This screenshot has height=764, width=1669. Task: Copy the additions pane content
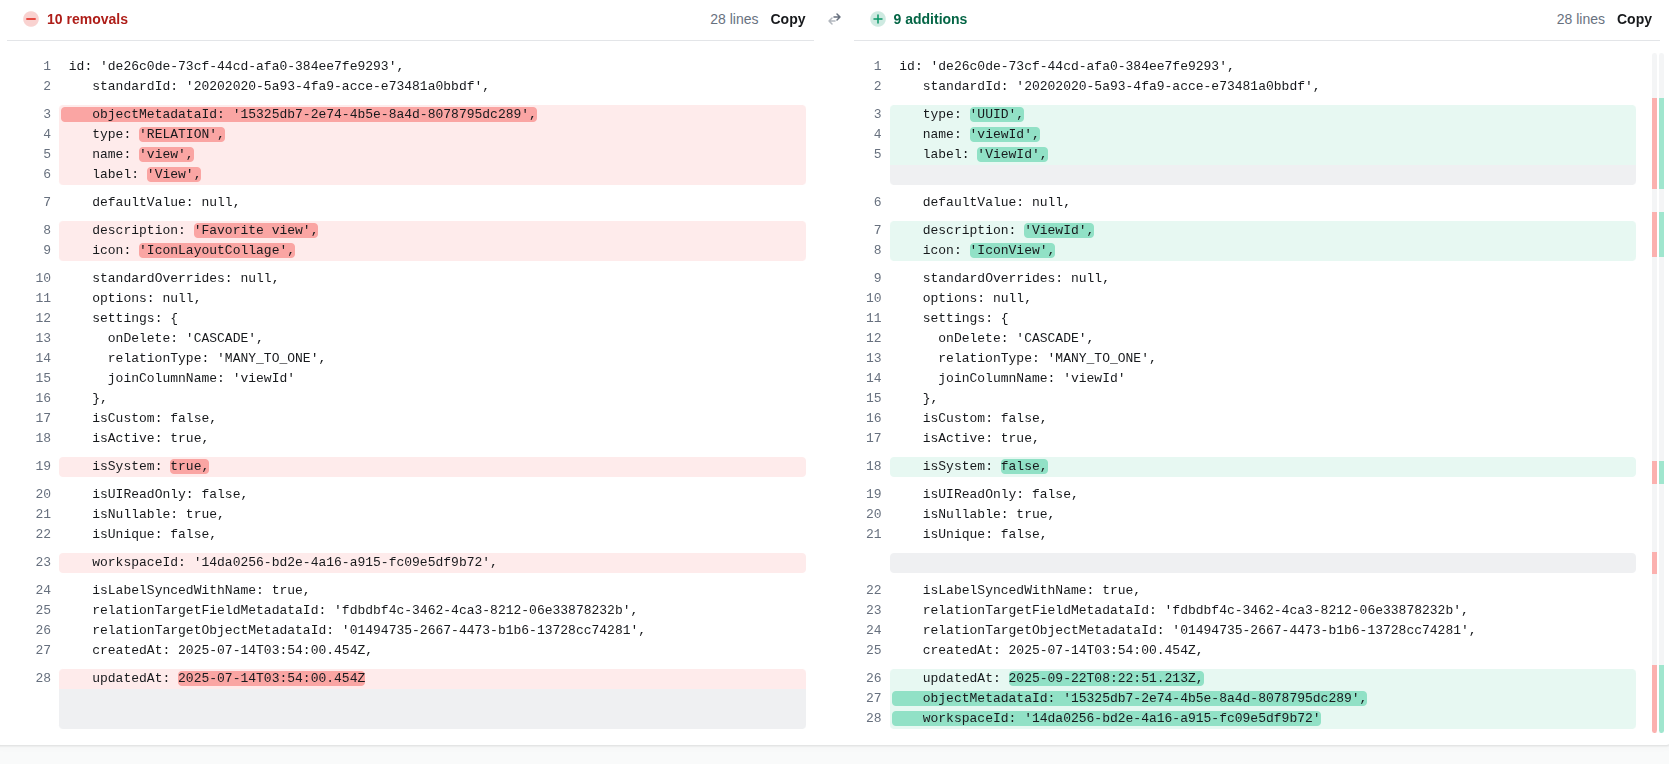[1634, 19]
